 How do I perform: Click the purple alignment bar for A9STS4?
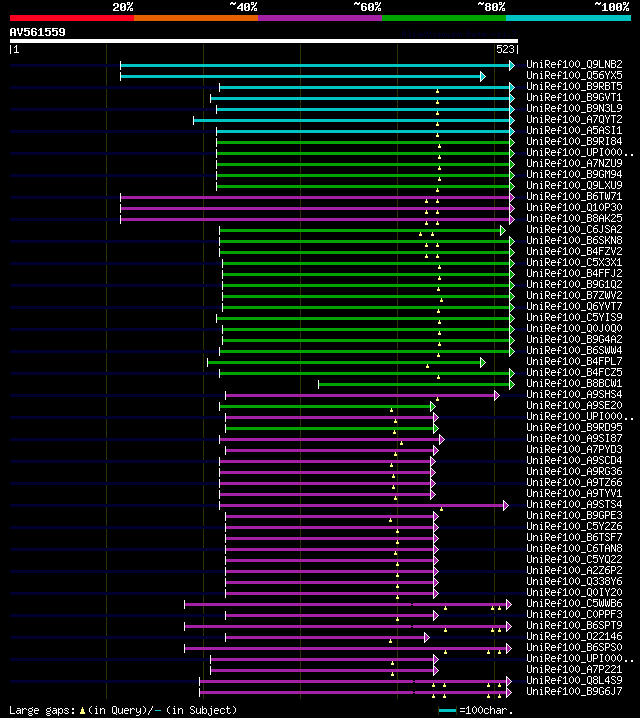coord(364,505)
